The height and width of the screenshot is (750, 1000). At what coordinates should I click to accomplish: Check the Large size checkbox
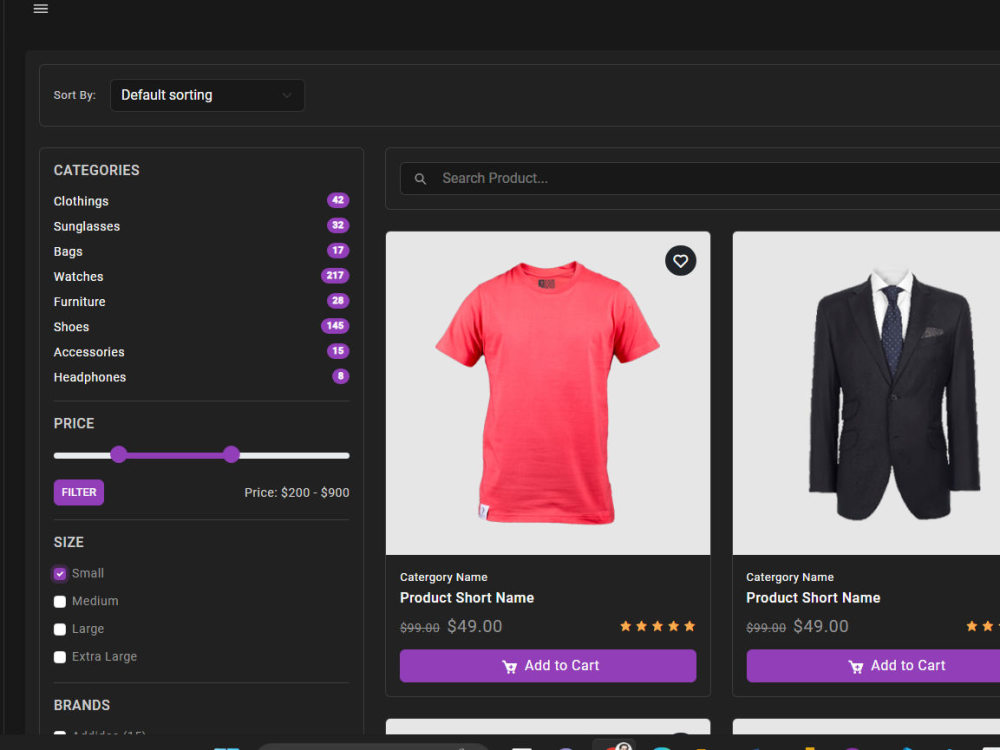pos(60,629)
